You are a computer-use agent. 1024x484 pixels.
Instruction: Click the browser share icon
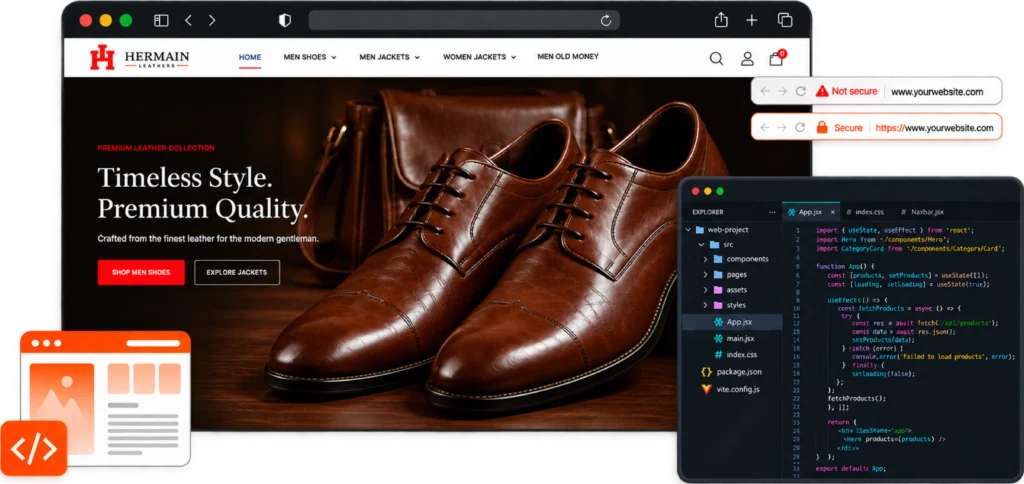click(721, 20)
